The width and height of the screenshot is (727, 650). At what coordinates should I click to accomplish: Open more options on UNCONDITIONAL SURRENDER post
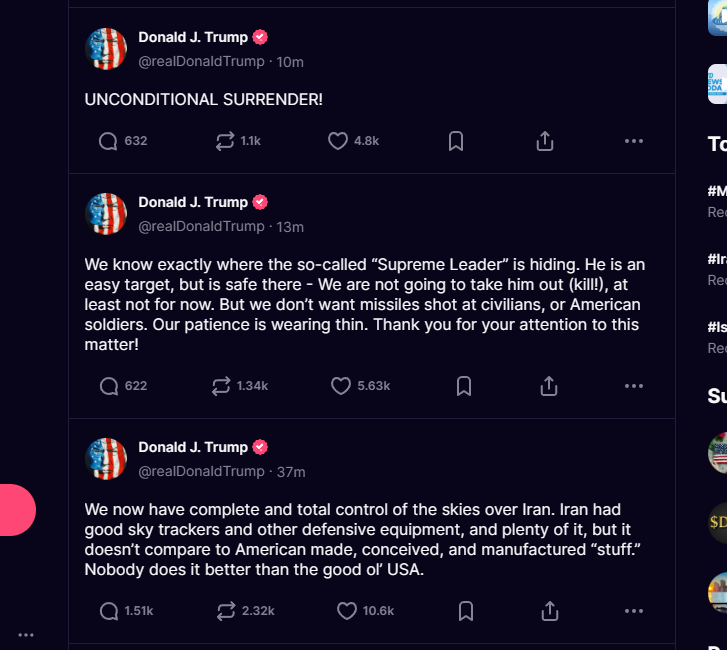point(634,141)
